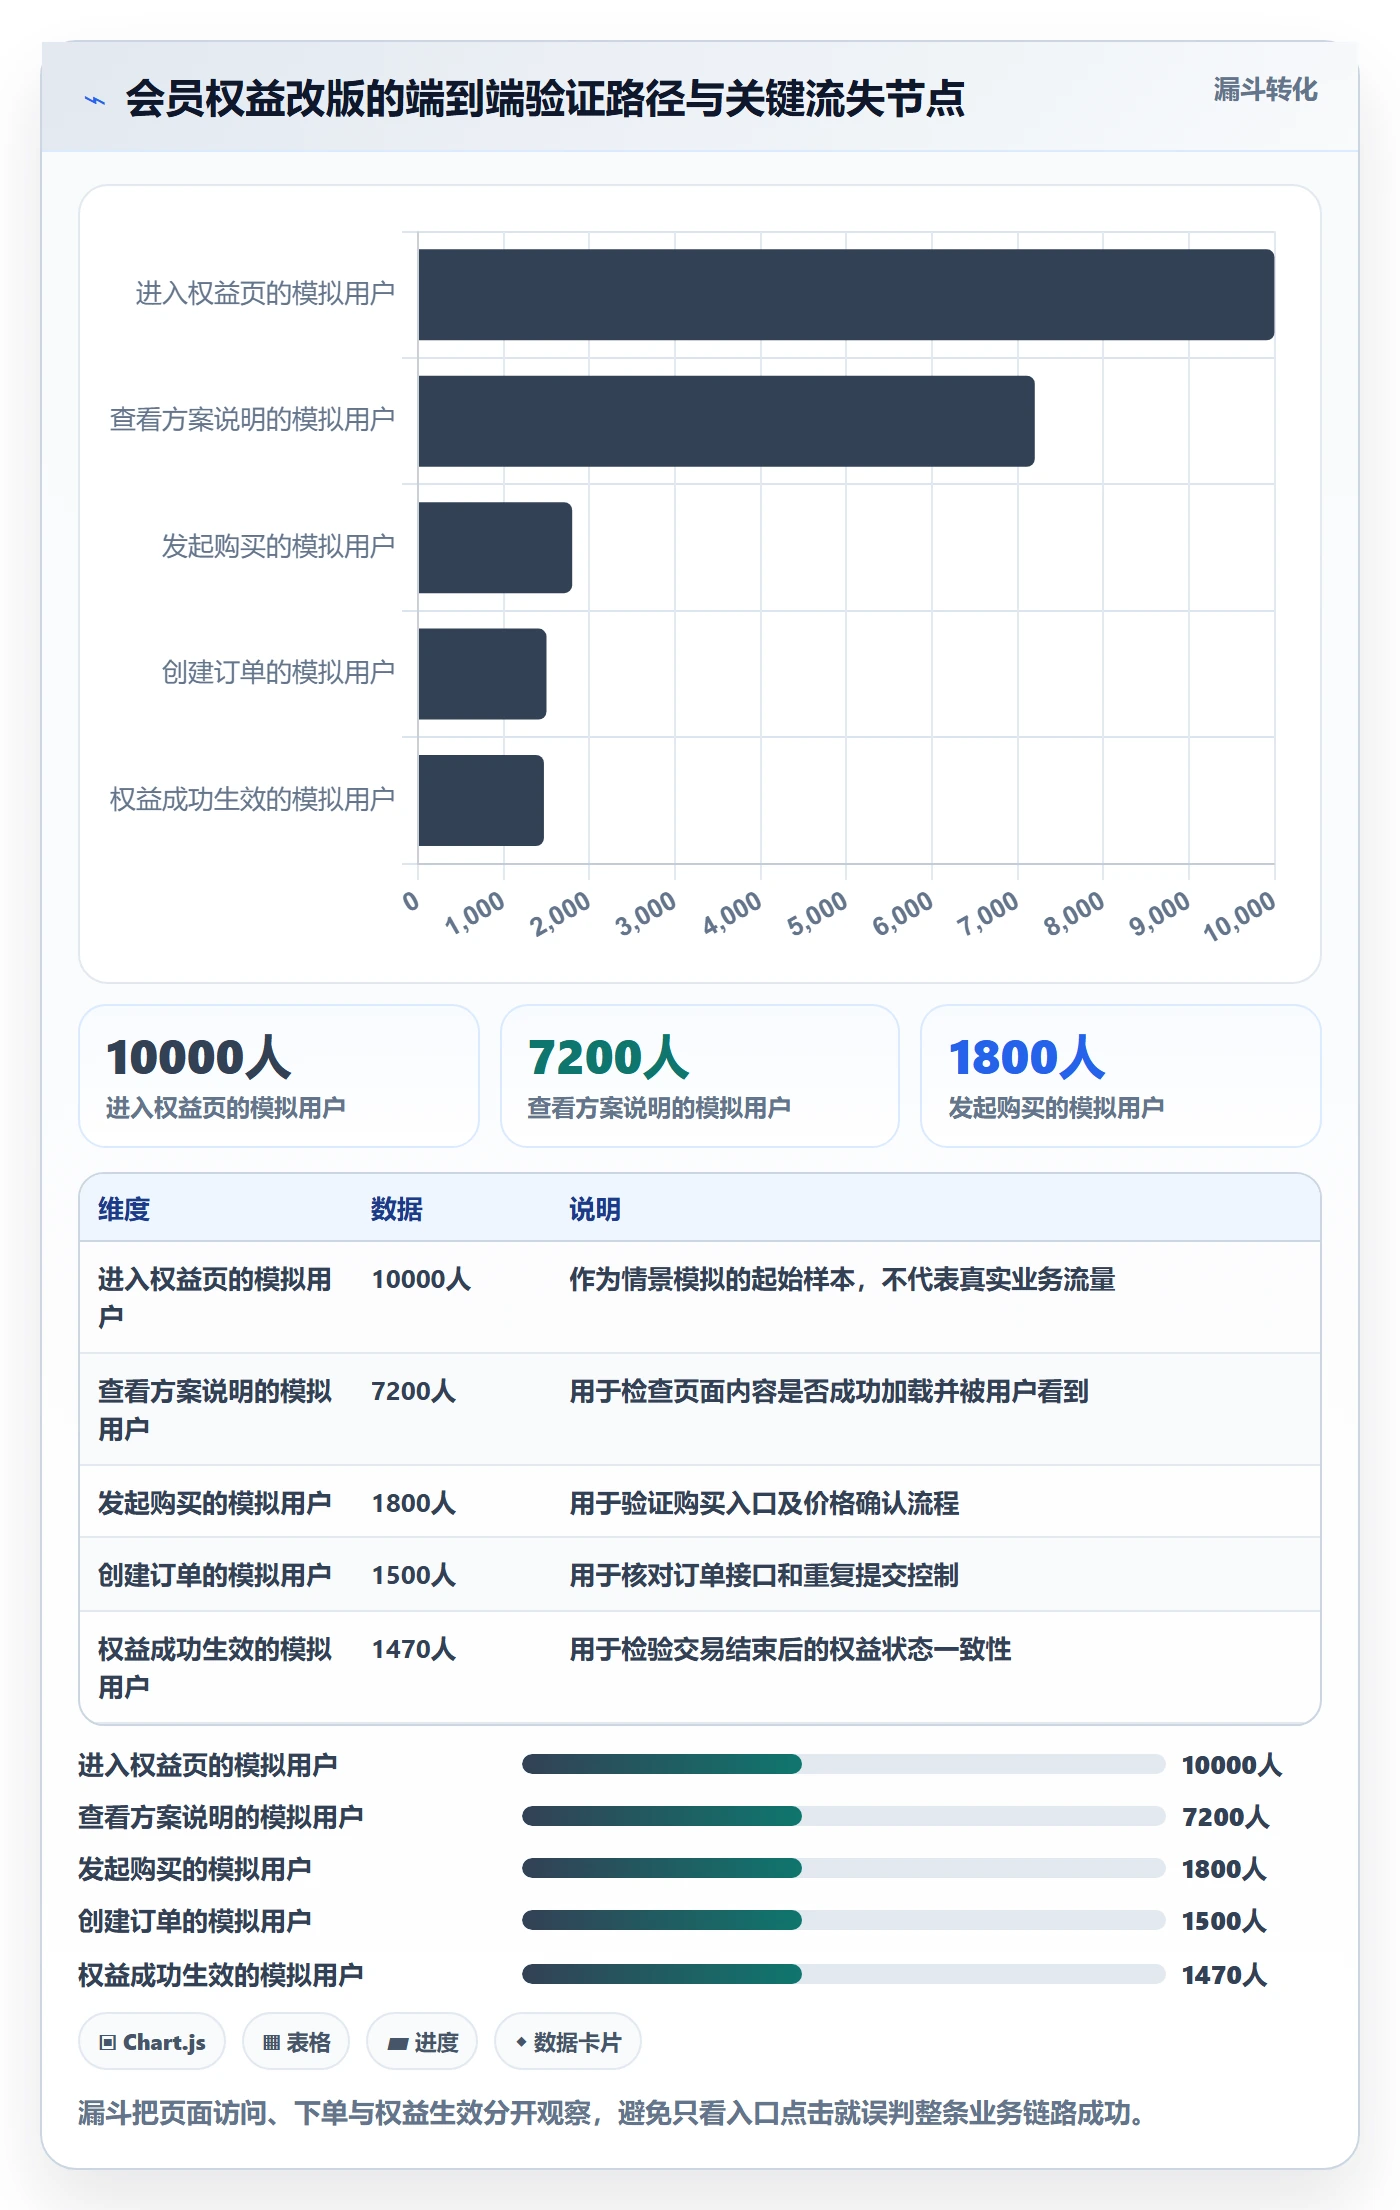Click the page title 会员权益改版的端到端验证路径
This screenshot has height=2210, width=1400.
point(544,98)
